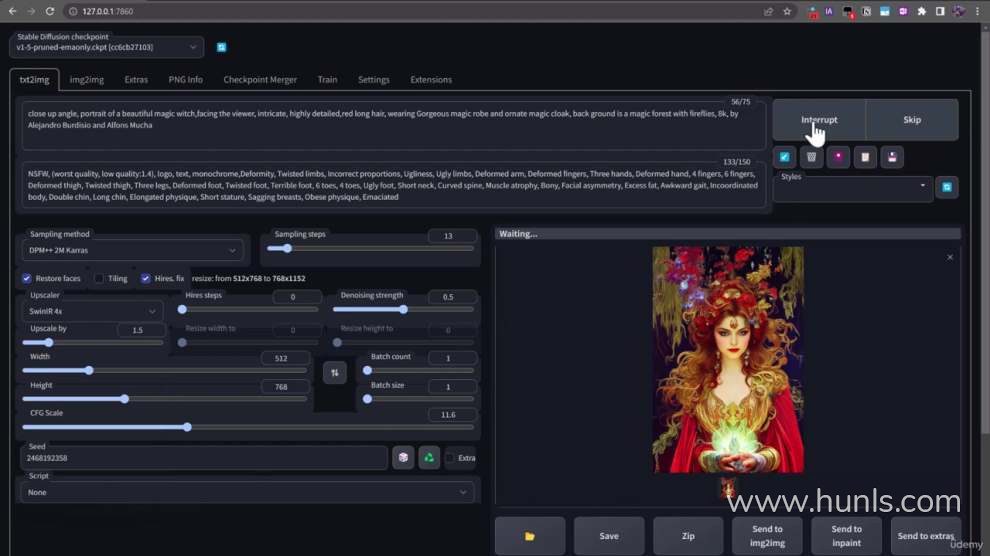Adjust the Width slider handle
This screenshot has width=990, height=556.
(x=89, y=370)
